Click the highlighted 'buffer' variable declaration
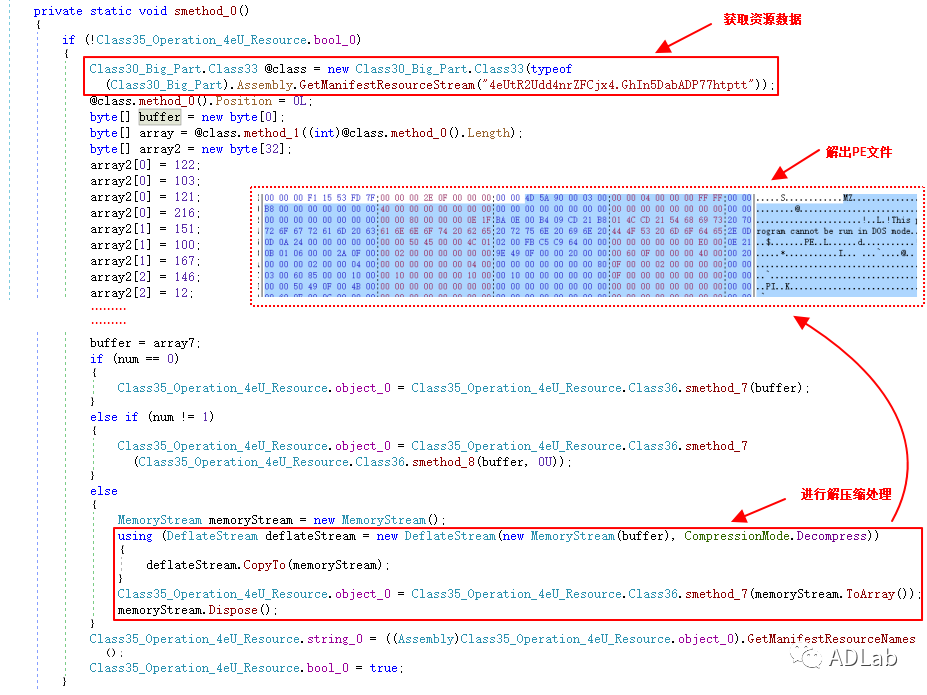Image resolution: width=927 pixels, height=695 pixels. click(x=160, y=117)
